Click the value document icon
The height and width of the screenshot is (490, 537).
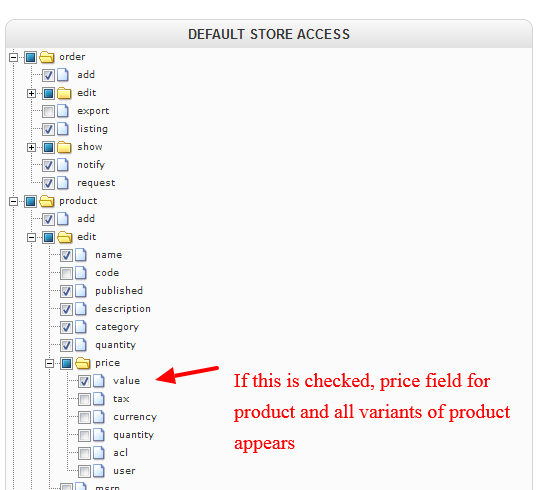click(99, 381)
